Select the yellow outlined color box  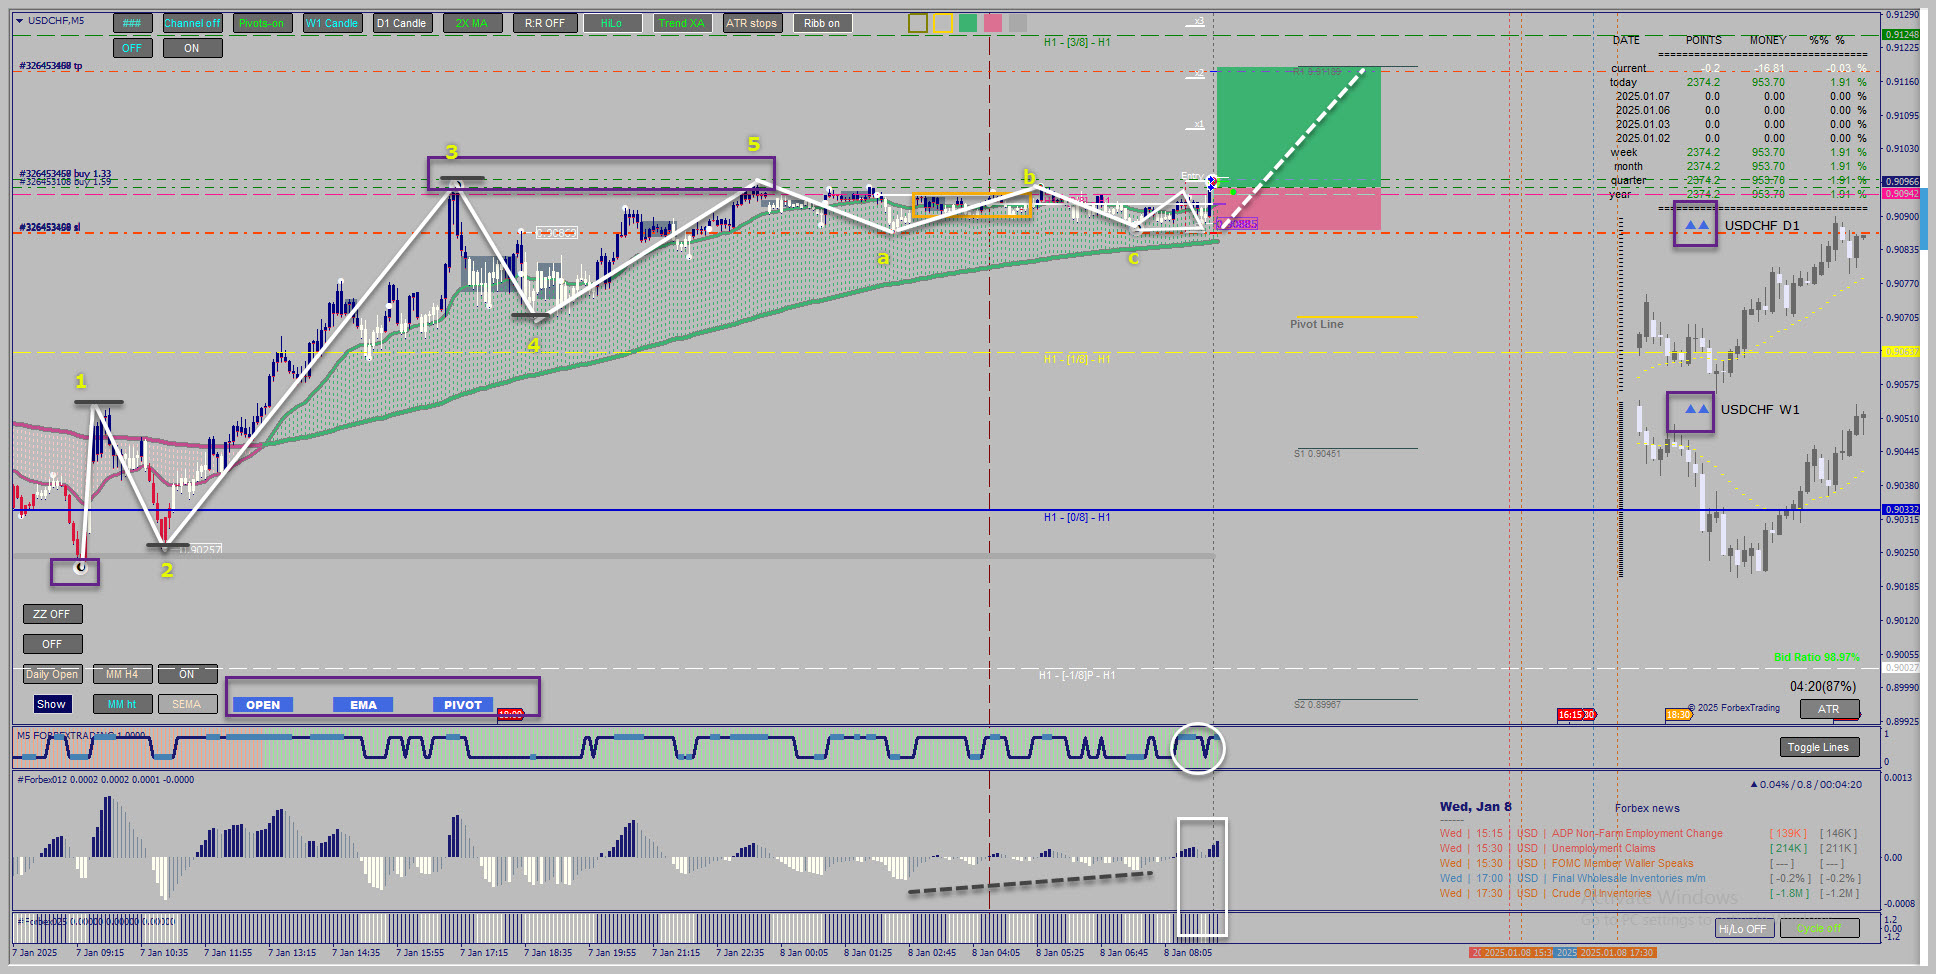tap(943, 23)
